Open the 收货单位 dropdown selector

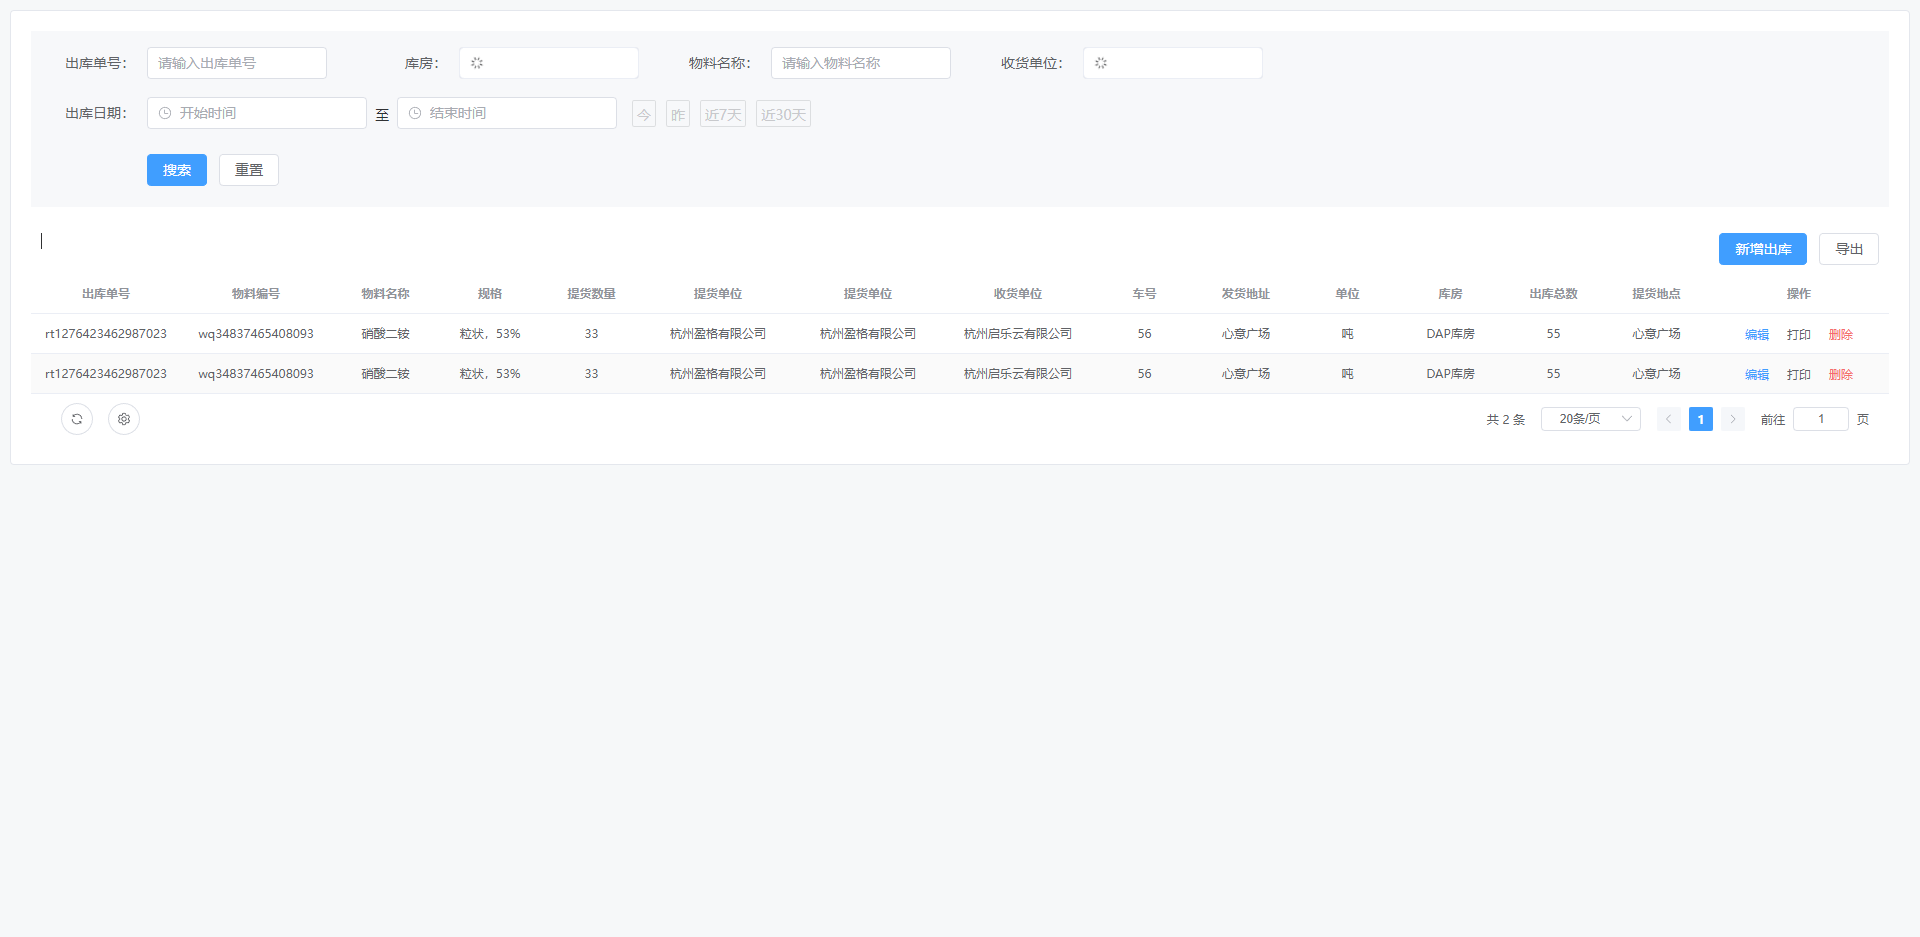1173,63
